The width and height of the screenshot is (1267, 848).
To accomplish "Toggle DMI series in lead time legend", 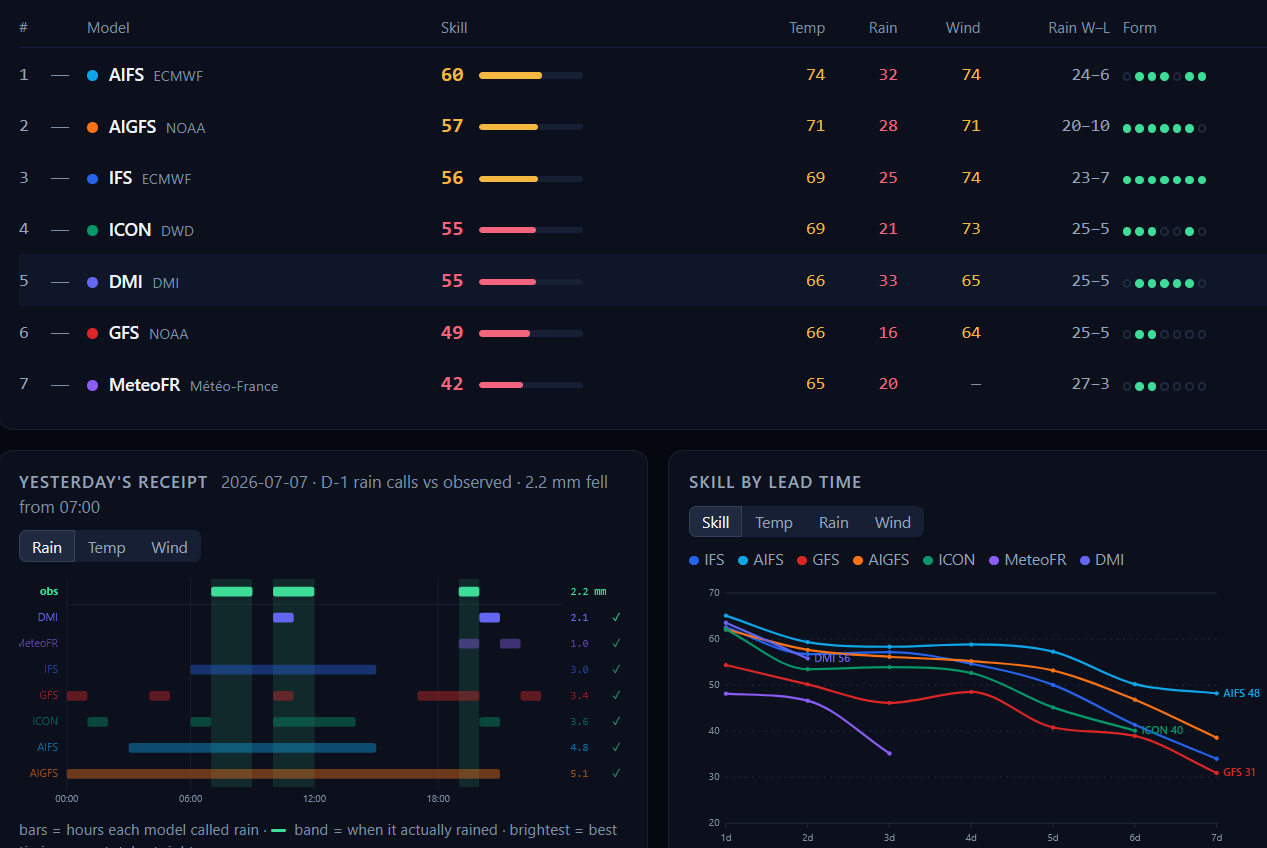I will click(x=1101, y=560).
